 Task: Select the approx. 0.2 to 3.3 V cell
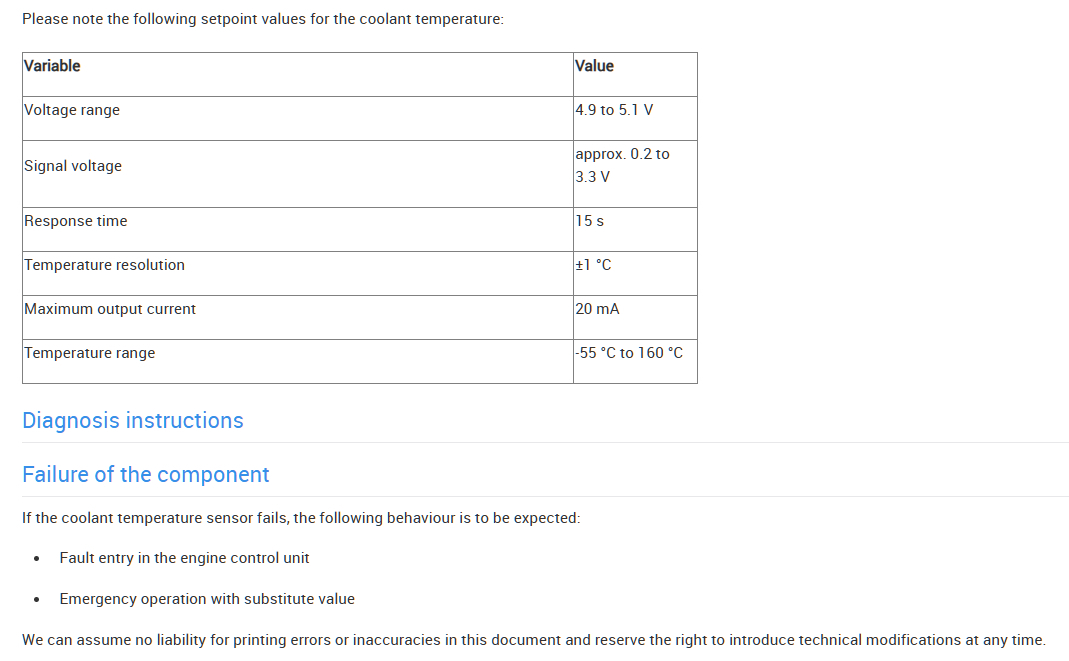coord(622,165)
